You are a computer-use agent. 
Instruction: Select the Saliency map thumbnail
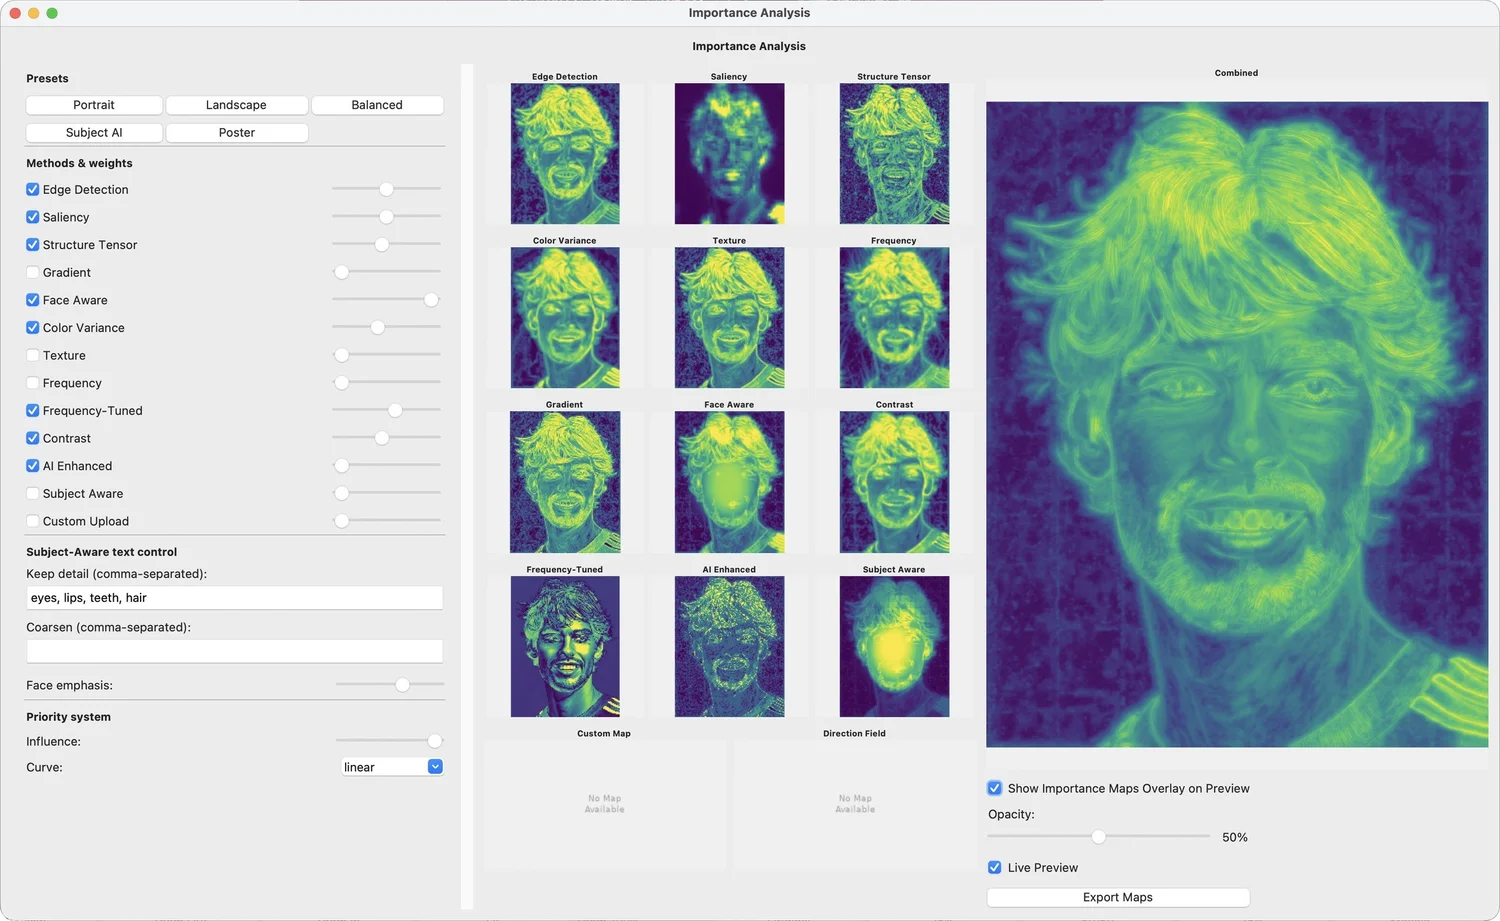(729, 153)
